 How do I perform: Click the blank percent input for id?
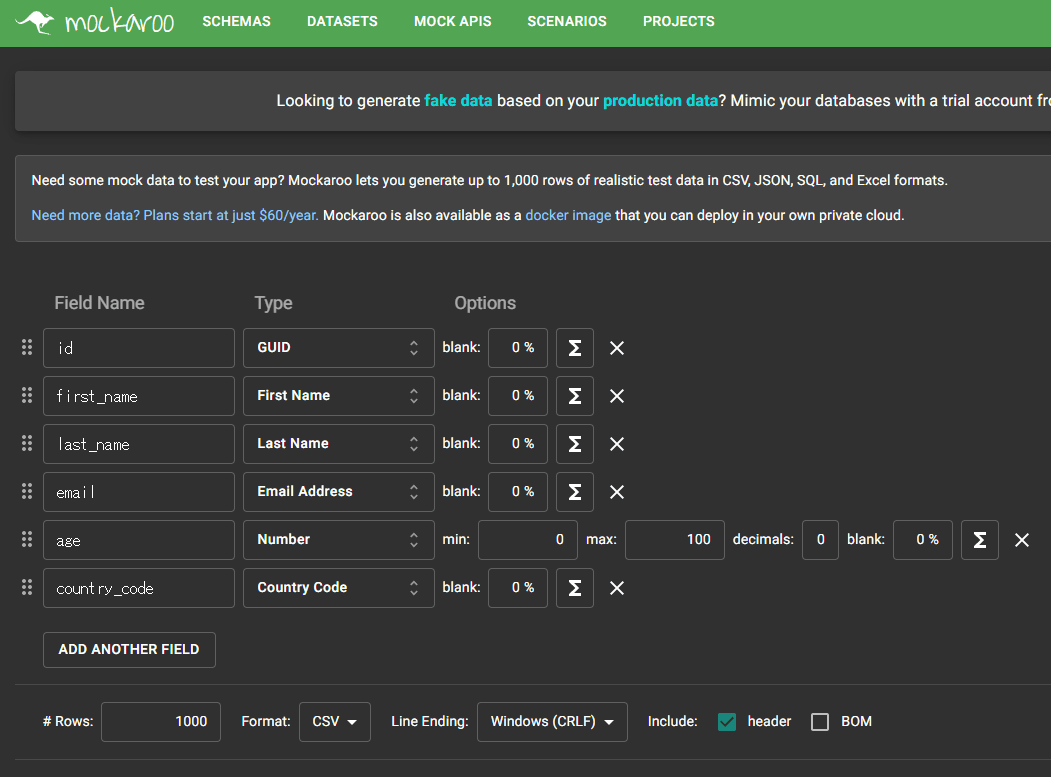[x=518, y=348]
